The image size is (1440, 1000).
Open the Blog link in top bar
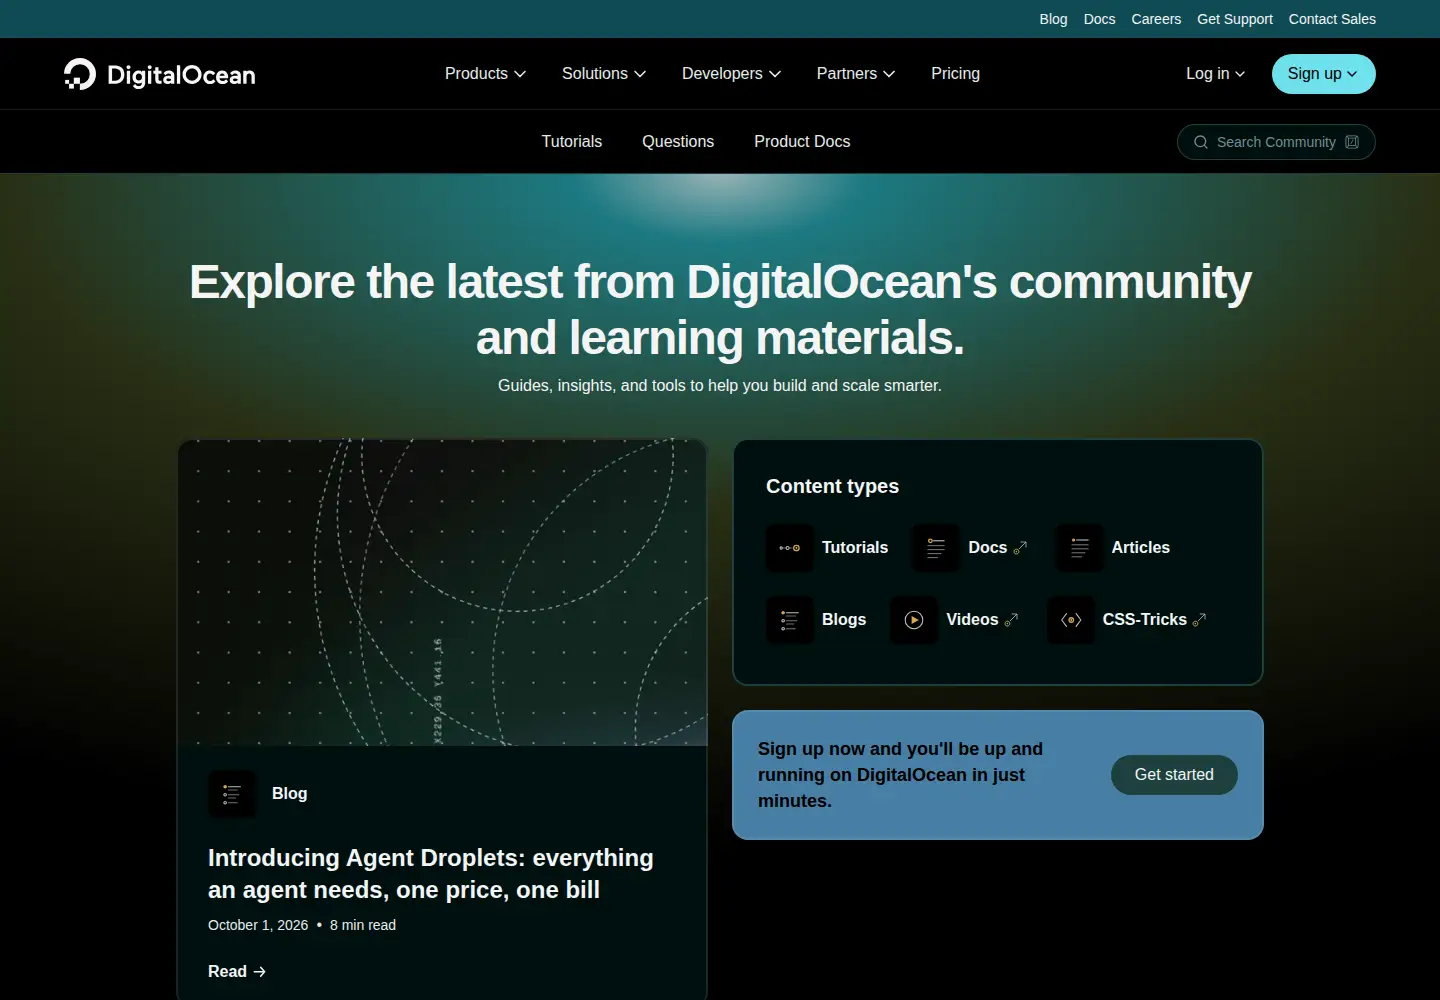[x=1053, y=19]
